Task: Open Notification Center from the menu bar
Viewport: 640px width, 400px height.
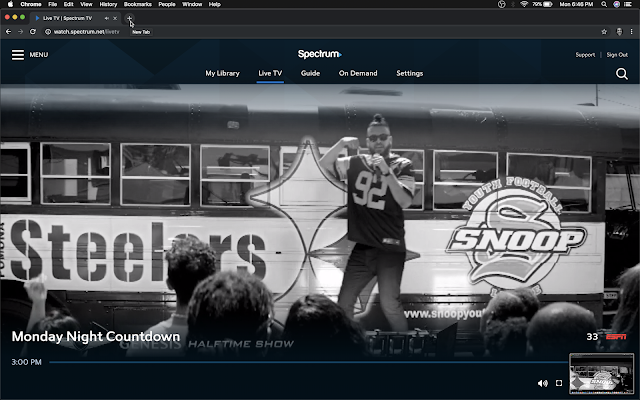Action: (629, 4)
